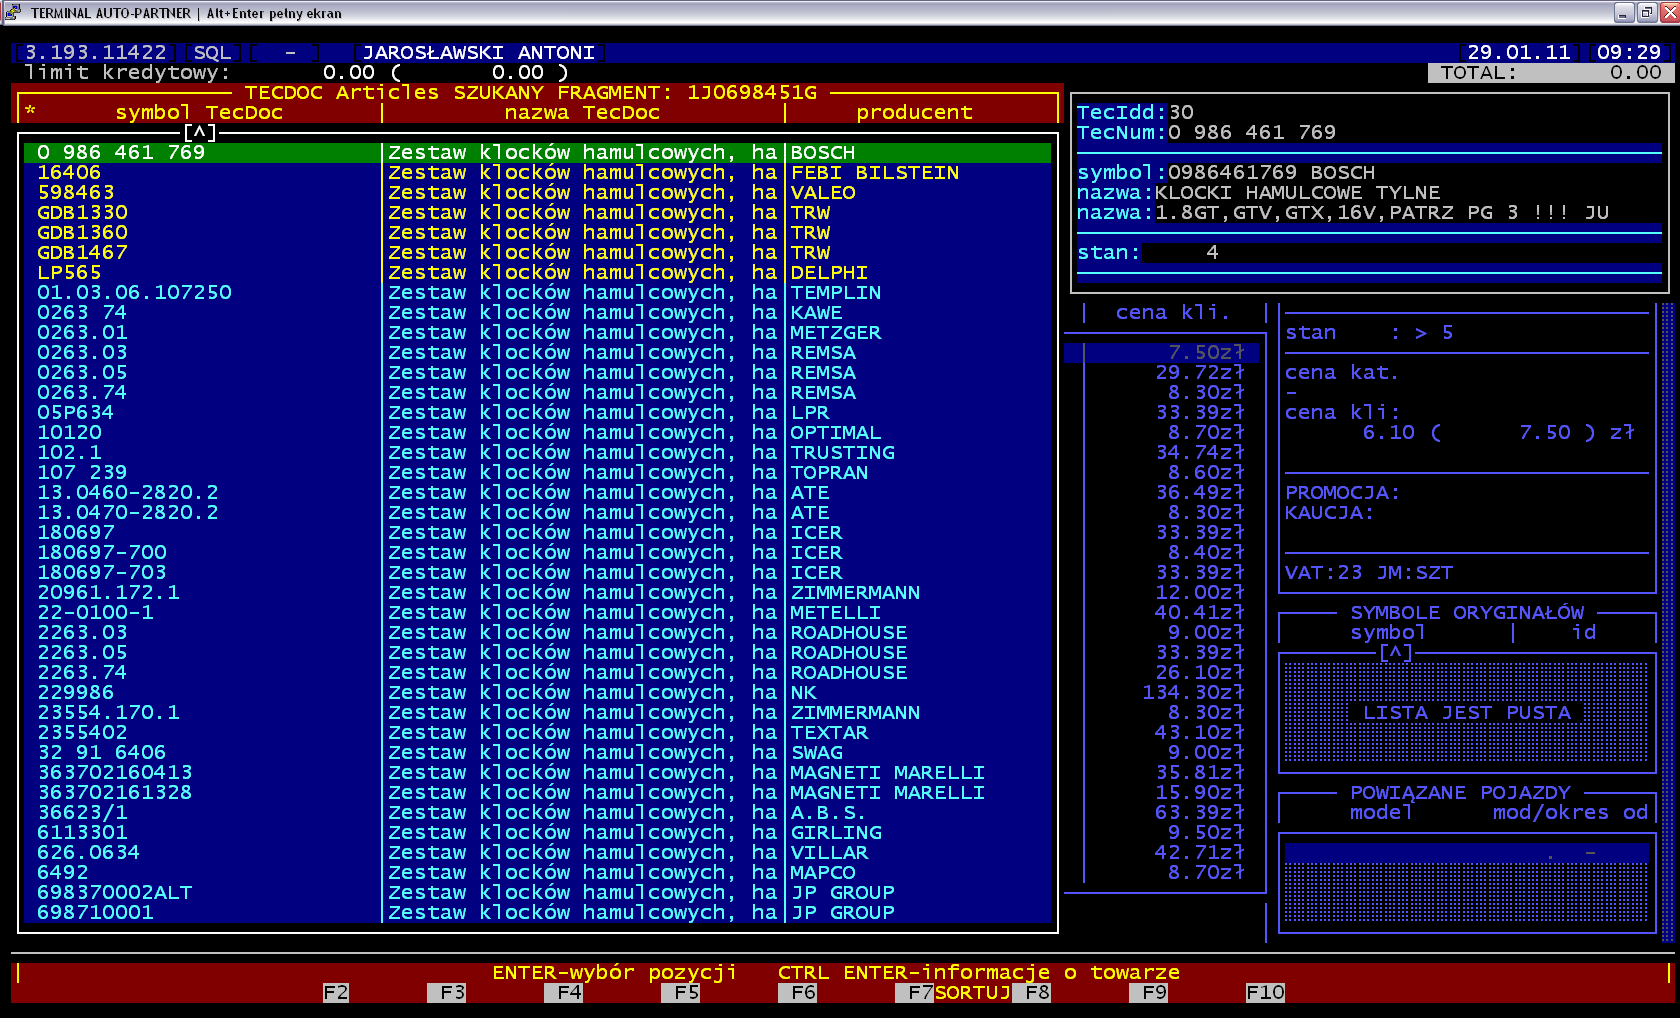Select row 363702160413 MAGNETI MARELLI
The image size is (1680, 1018).
[537, 772]
